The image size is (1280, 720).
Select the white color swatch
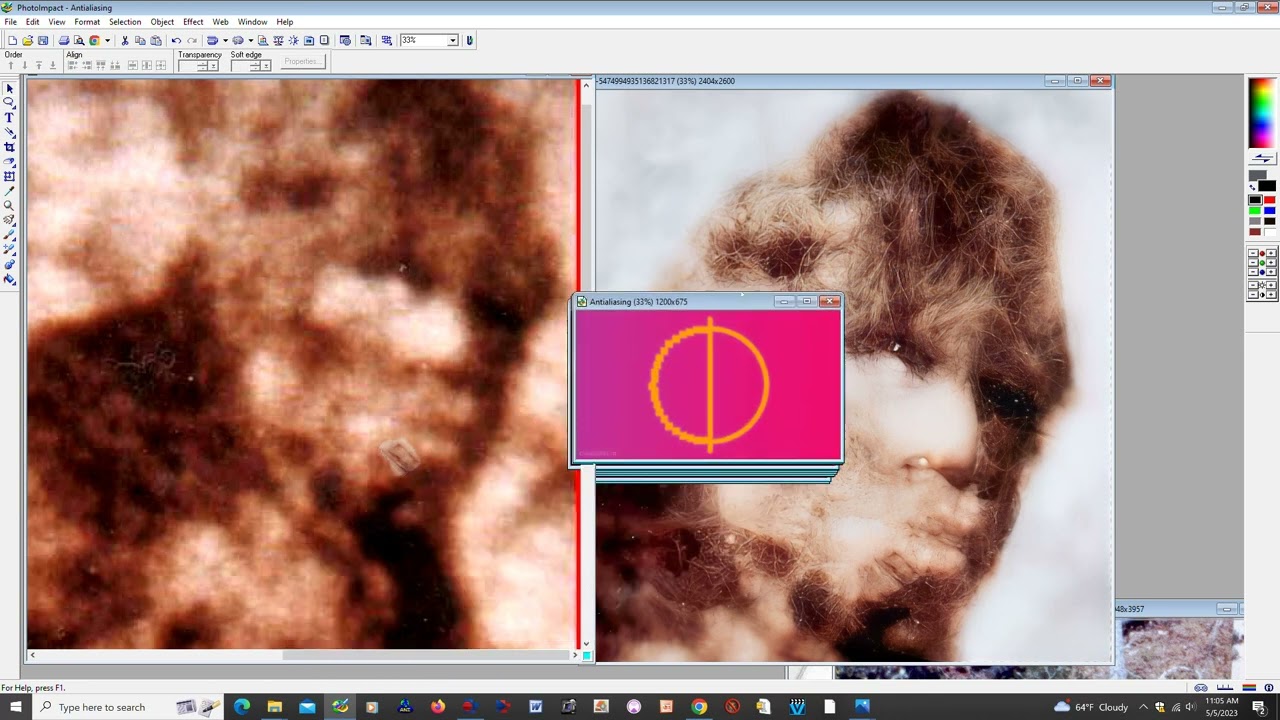(1270, 232)
